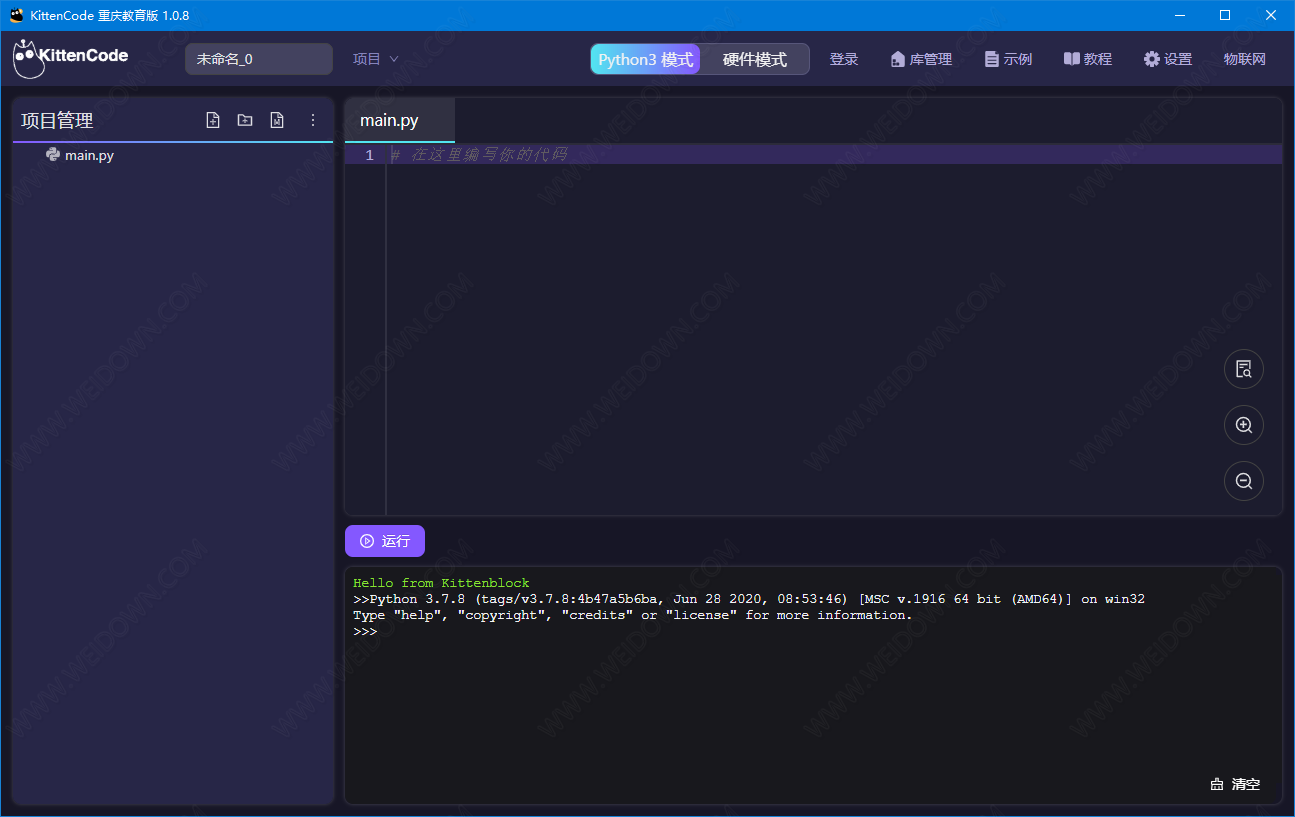
Task: Open the 登录 login menu
Action: pyautogui.click(x=844, y=59)
